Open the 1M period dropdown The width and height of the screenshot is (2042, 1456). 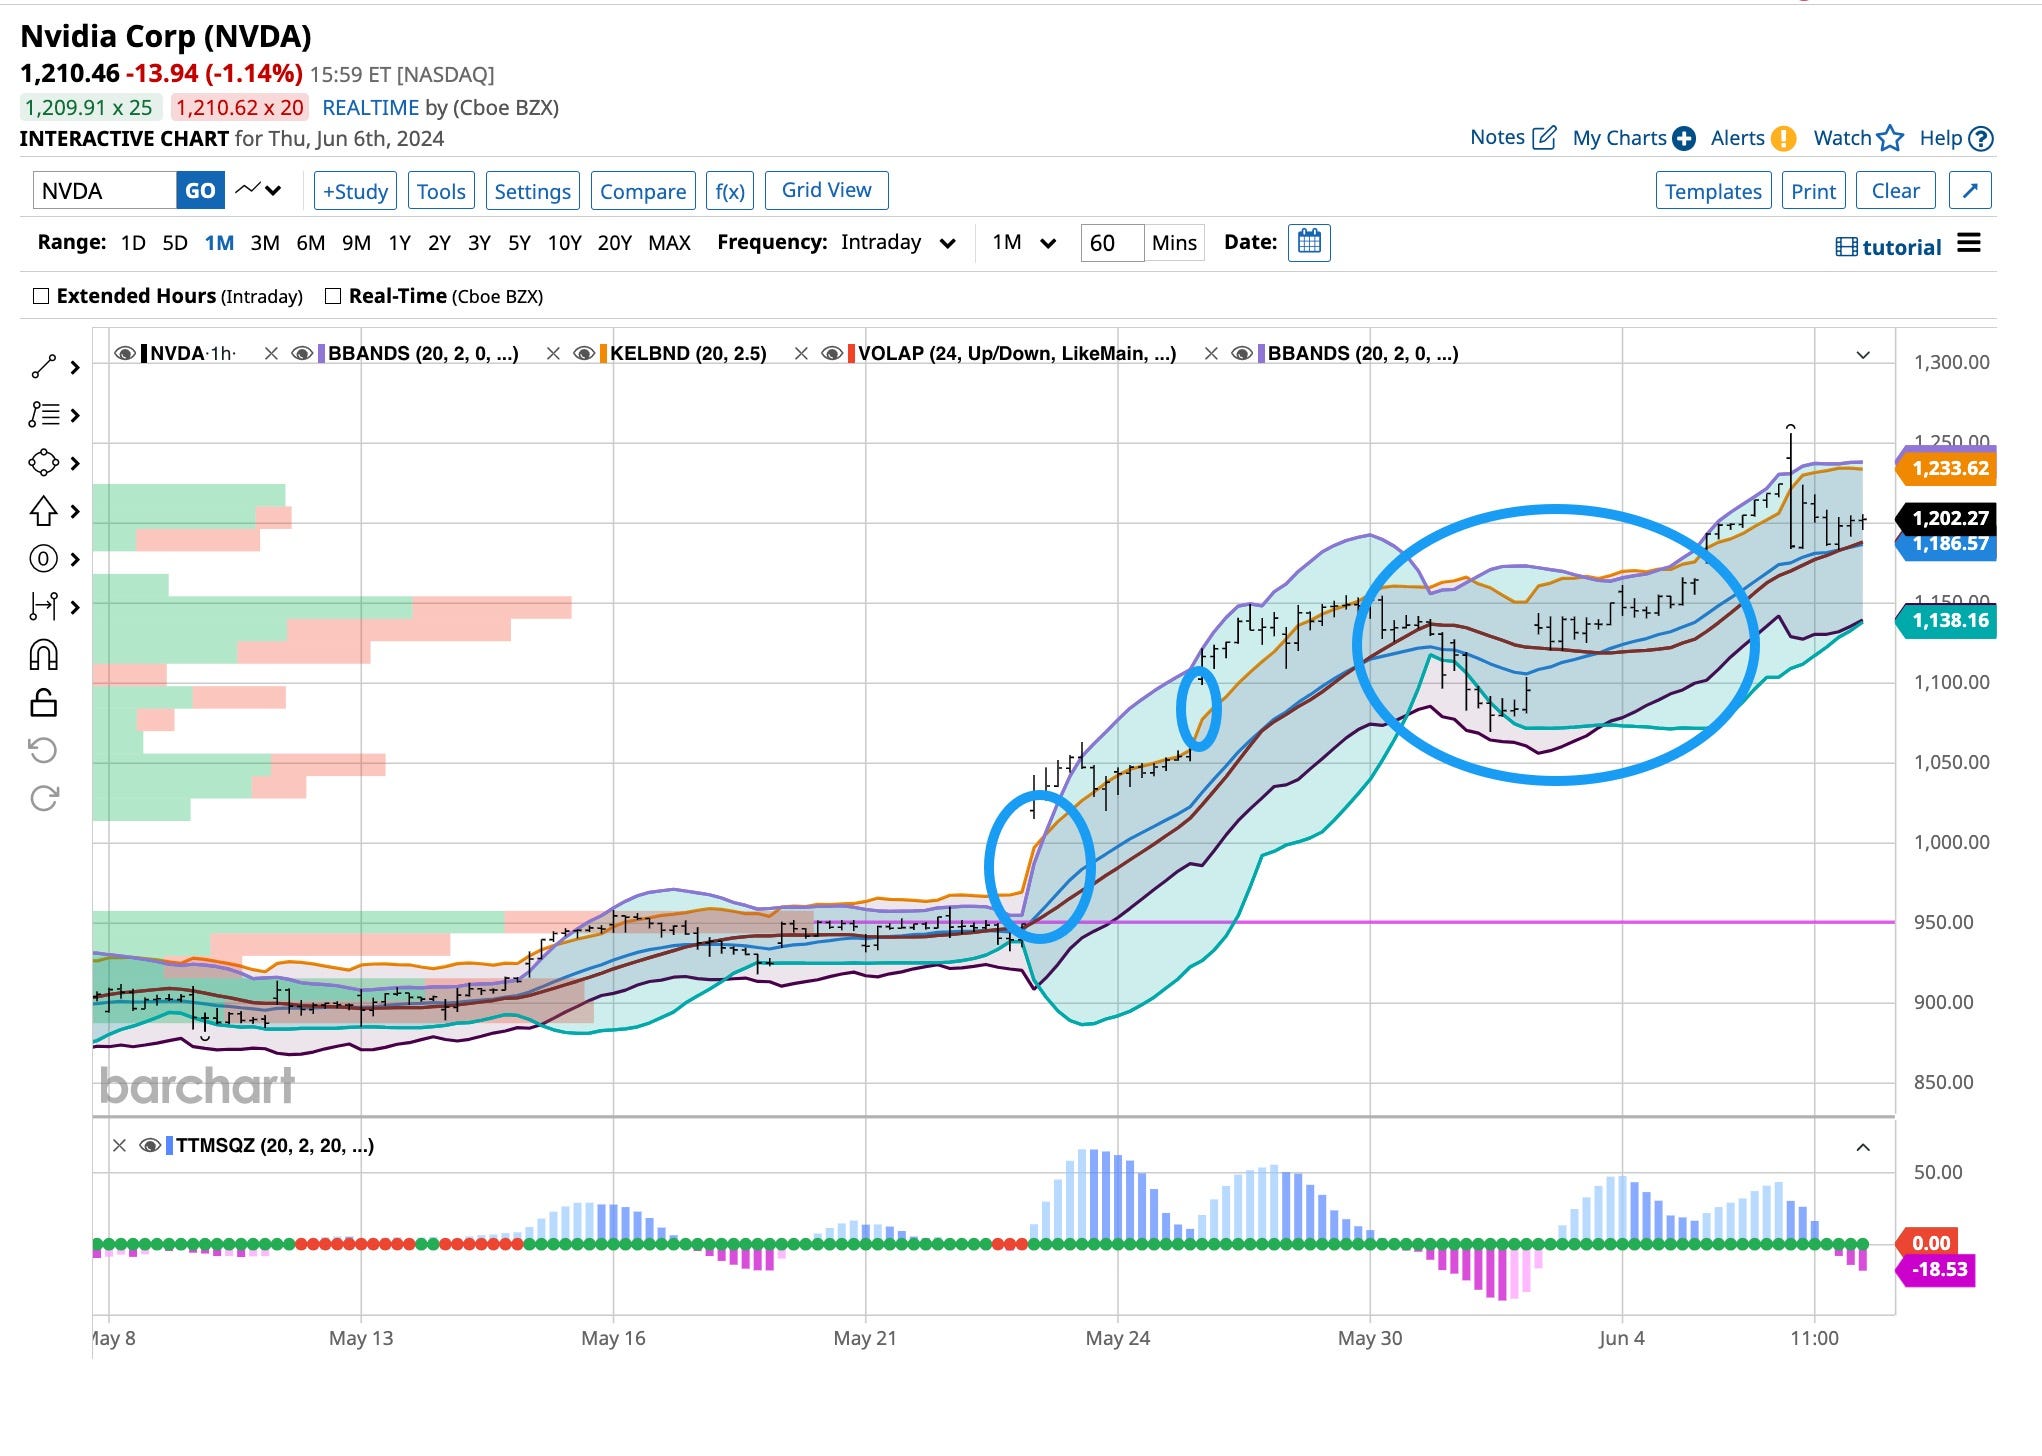click(1024, 242)
